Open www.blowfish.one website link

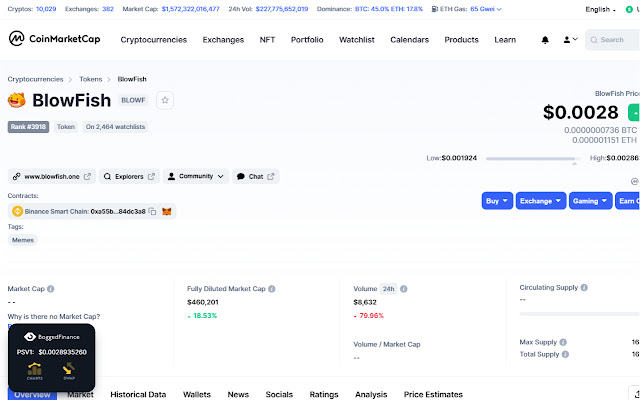click(52, 176)
